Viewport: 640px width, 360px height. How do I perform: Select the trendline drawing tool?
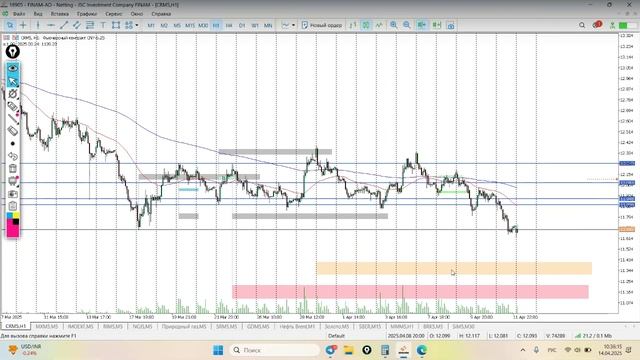[64, 25]
